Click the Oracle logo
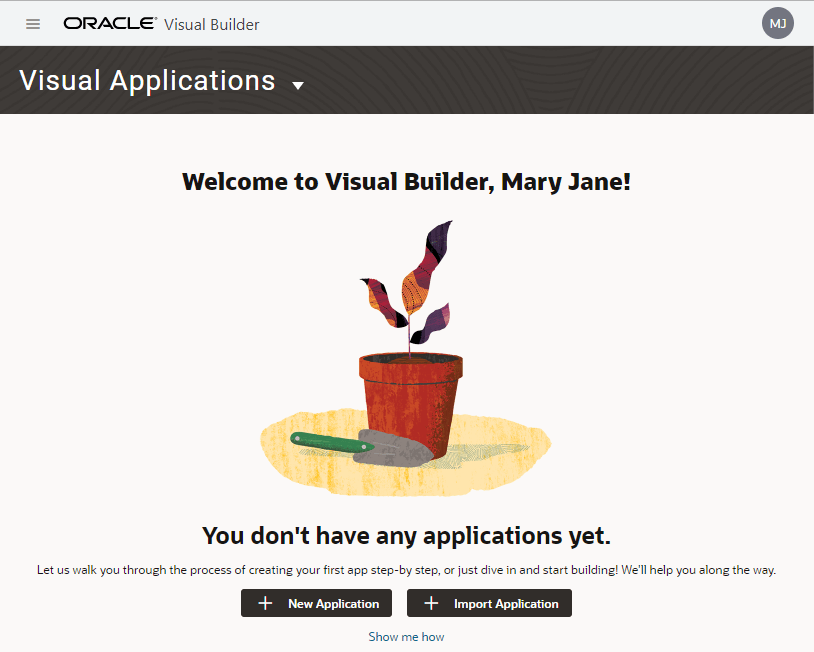The width and height of the screenshot is (814, 652). (110, 23)
